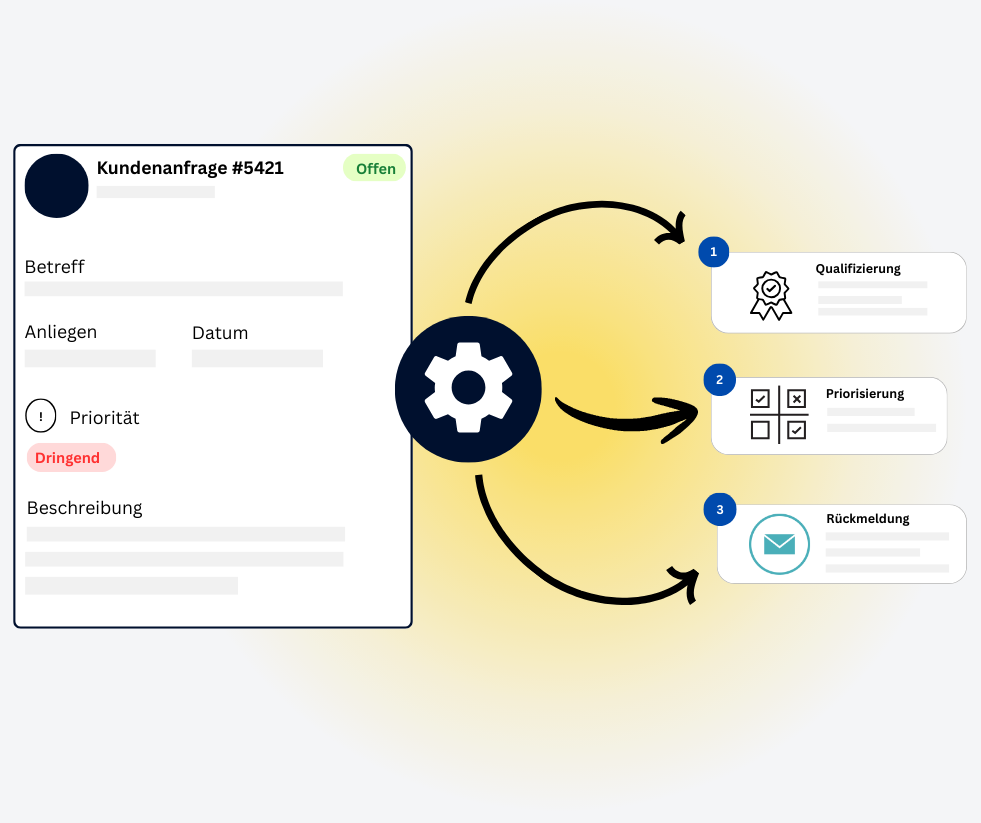Click the blue step 1 badge
Image resolution: width=981 pixels, height=823 pixels.
coord(713,252)
